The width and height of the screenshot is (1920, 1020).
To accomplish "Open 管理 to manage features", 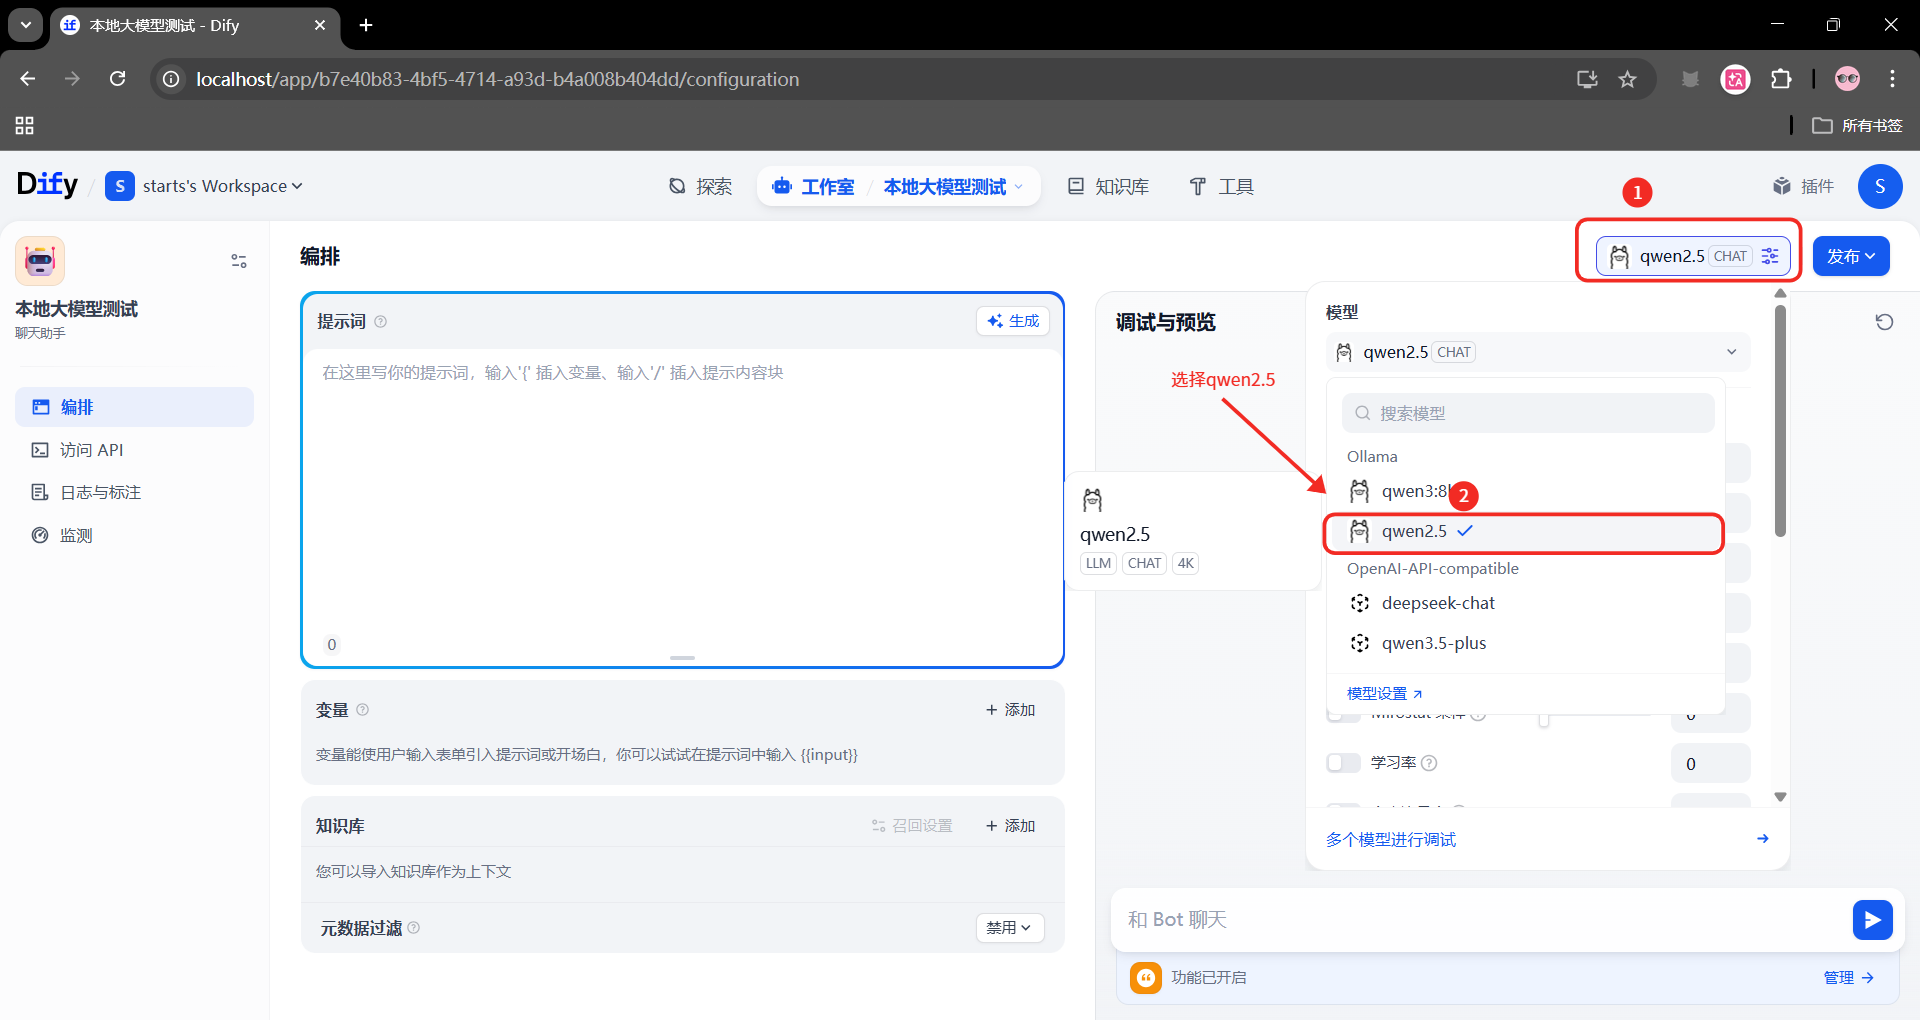I will pyautogui.click(x=1848, y=977).
